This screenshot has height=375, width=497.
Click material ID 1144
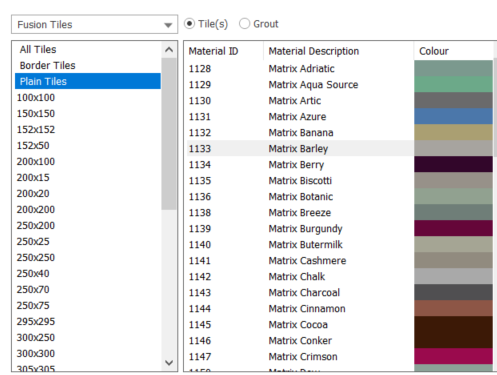point(200,309)
